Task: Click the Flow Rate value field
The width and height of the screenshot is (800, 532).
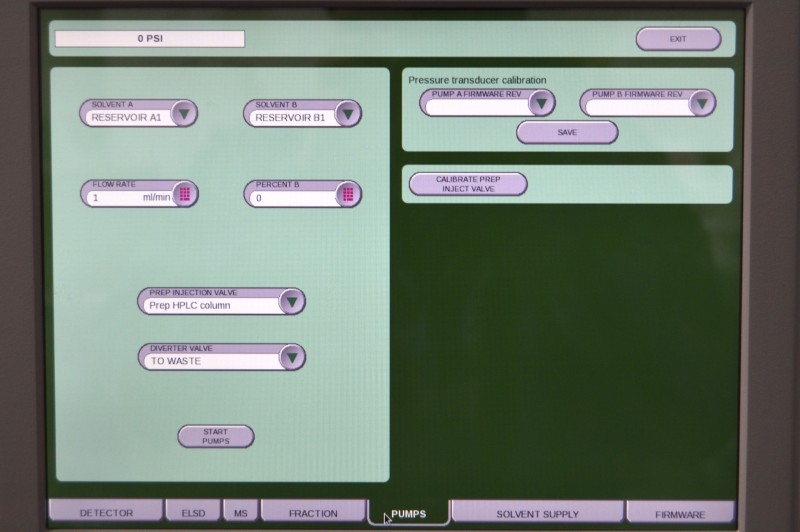Action: coord(125,198)
